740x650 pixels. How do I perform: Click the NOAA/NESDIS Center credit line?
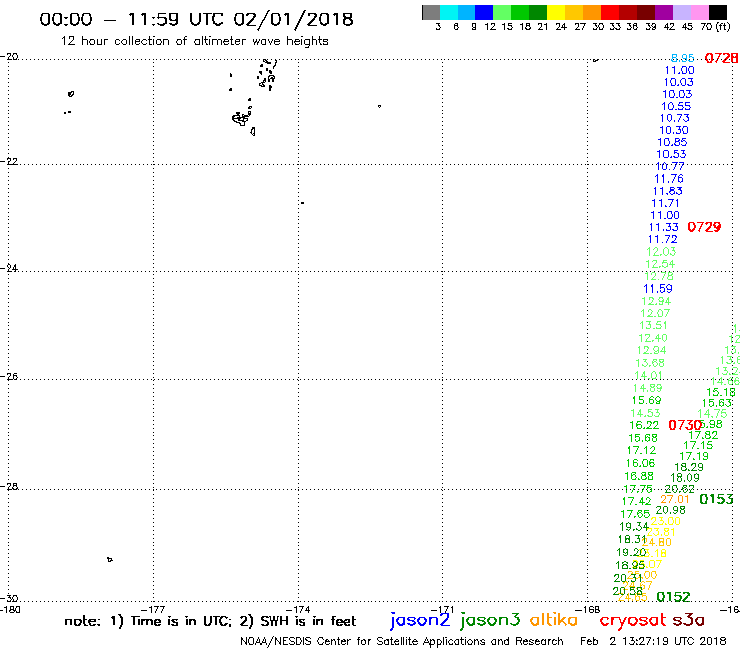point(402,642)
